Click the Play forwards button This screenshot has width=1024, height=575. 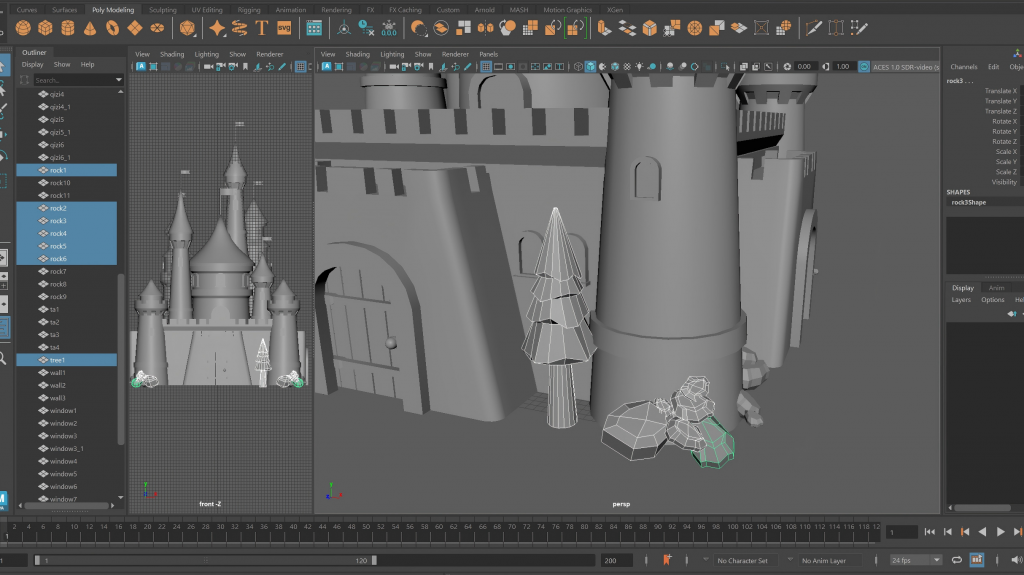pos(1001,532)
